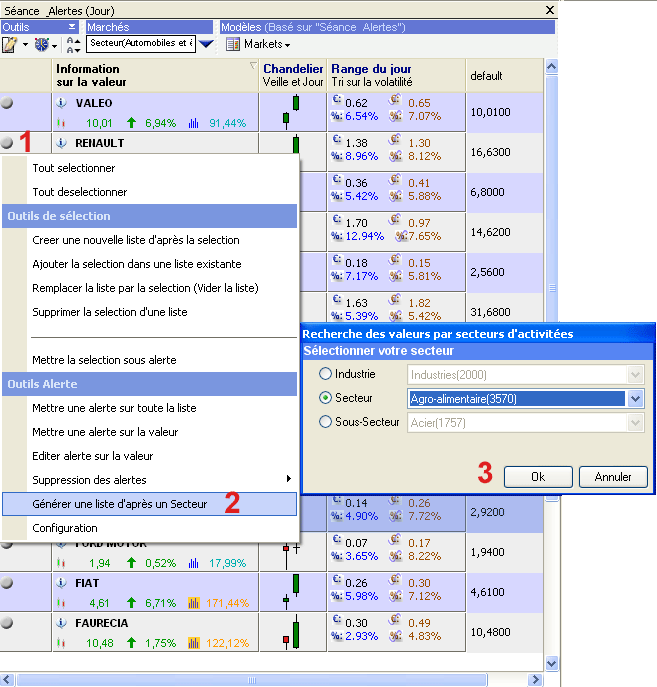Click the volume bars icon in VALEO row
This screenshot has height=687, width=657.
pyautogui.click(x=194, y=123)
